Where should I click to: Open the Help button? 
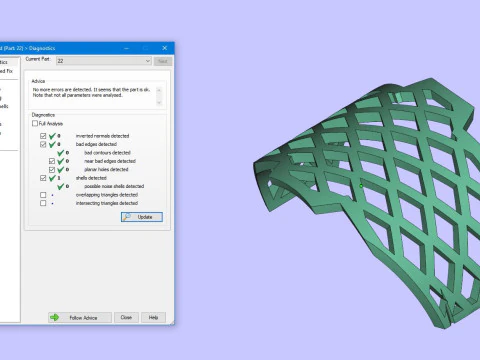tap(153, 317)
